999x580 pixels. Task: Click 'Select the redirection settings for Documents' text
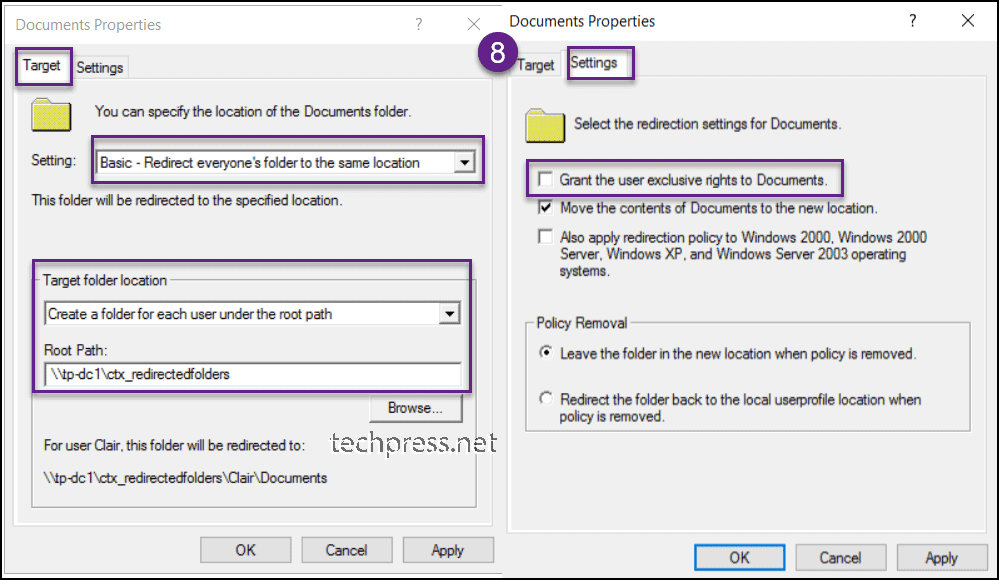[x=707, y=124]
